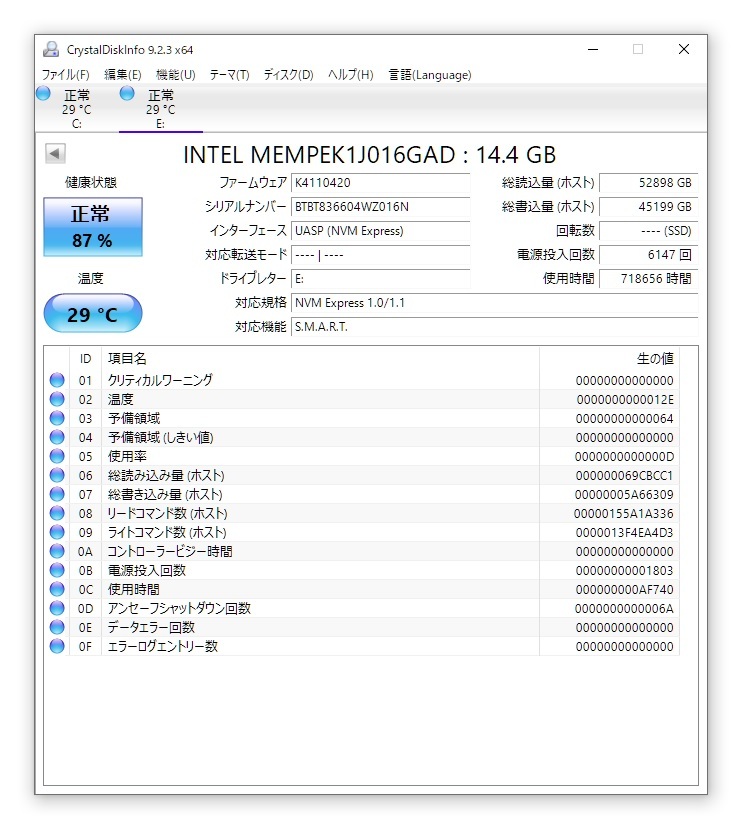This screenshot has height=838, width=742.
Task: Click status orb for ライトコマンド数 row
Action: [57, 532]
